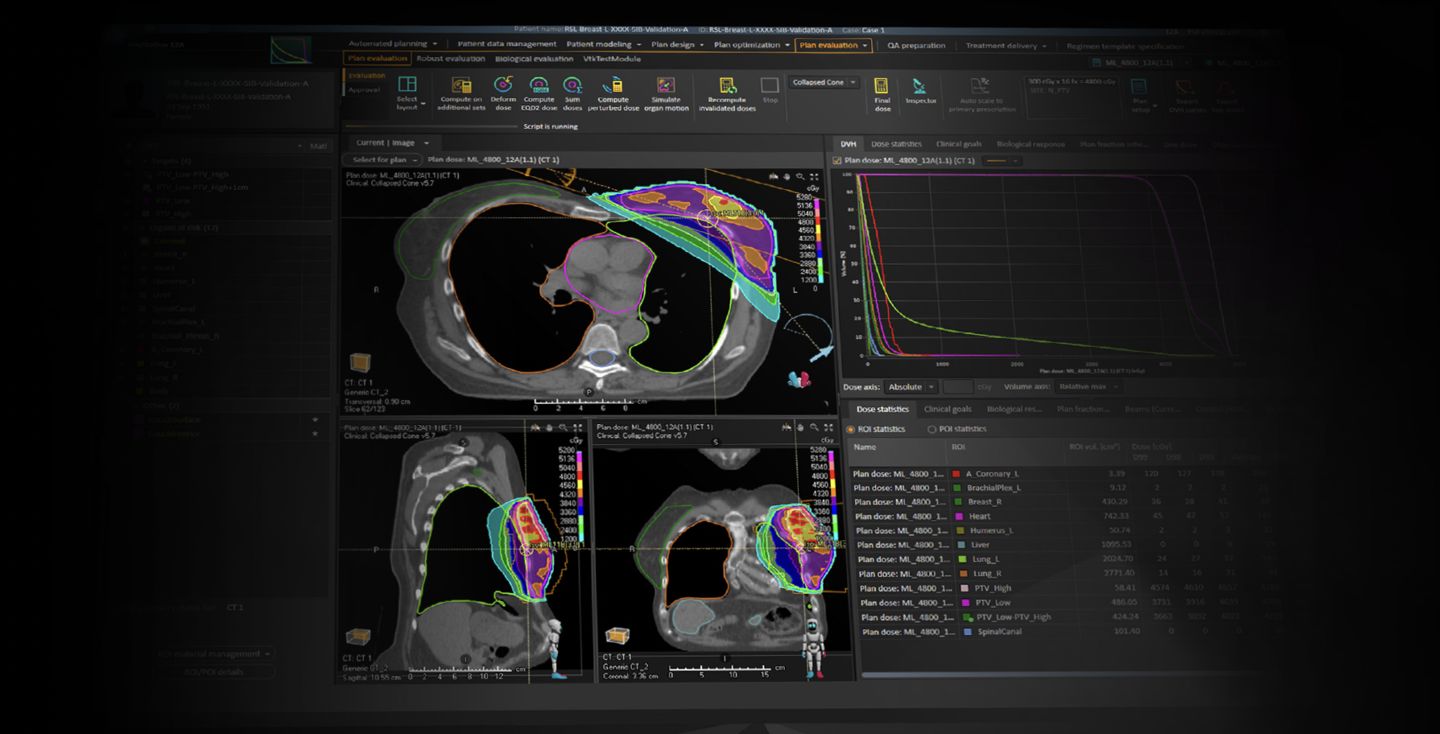Toggle the Plan dose checkbox above DVH
Screen dimensions: 1440x734
pos(838,160)
